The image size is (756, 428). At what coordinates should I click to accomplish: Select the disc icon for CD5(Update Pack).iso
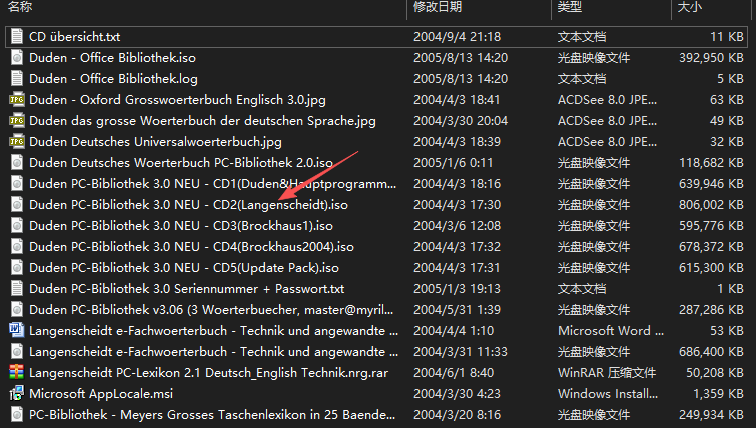(x=16, y=267)
